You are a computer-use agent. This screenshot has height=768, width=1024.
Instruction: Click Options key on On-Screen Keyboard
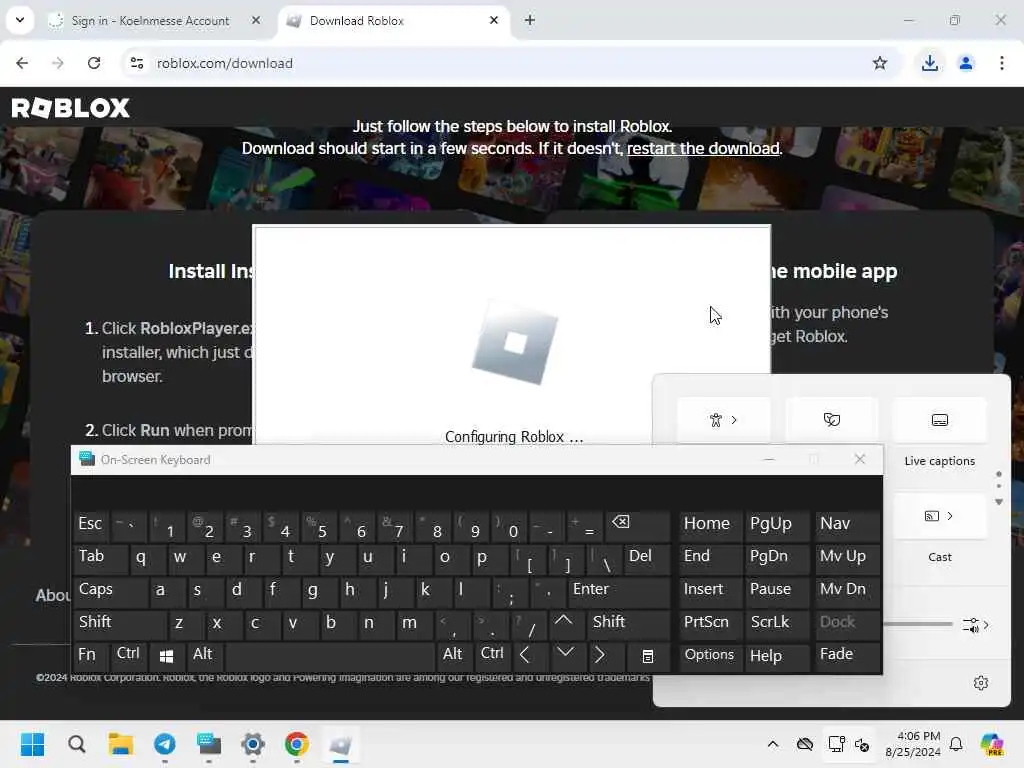click(710, 656)
